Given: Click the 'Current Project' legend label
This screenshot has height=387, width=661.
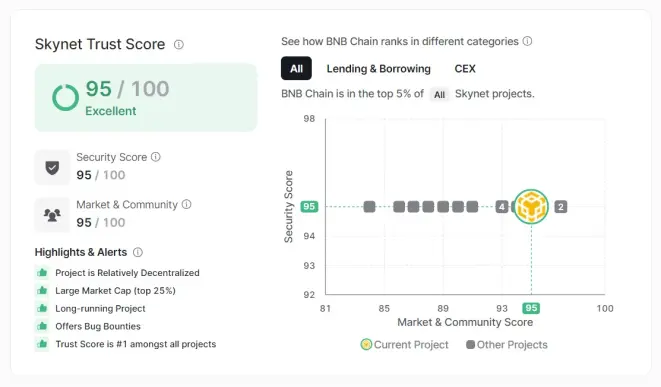Looking at the screenshot, I should 411,344.
